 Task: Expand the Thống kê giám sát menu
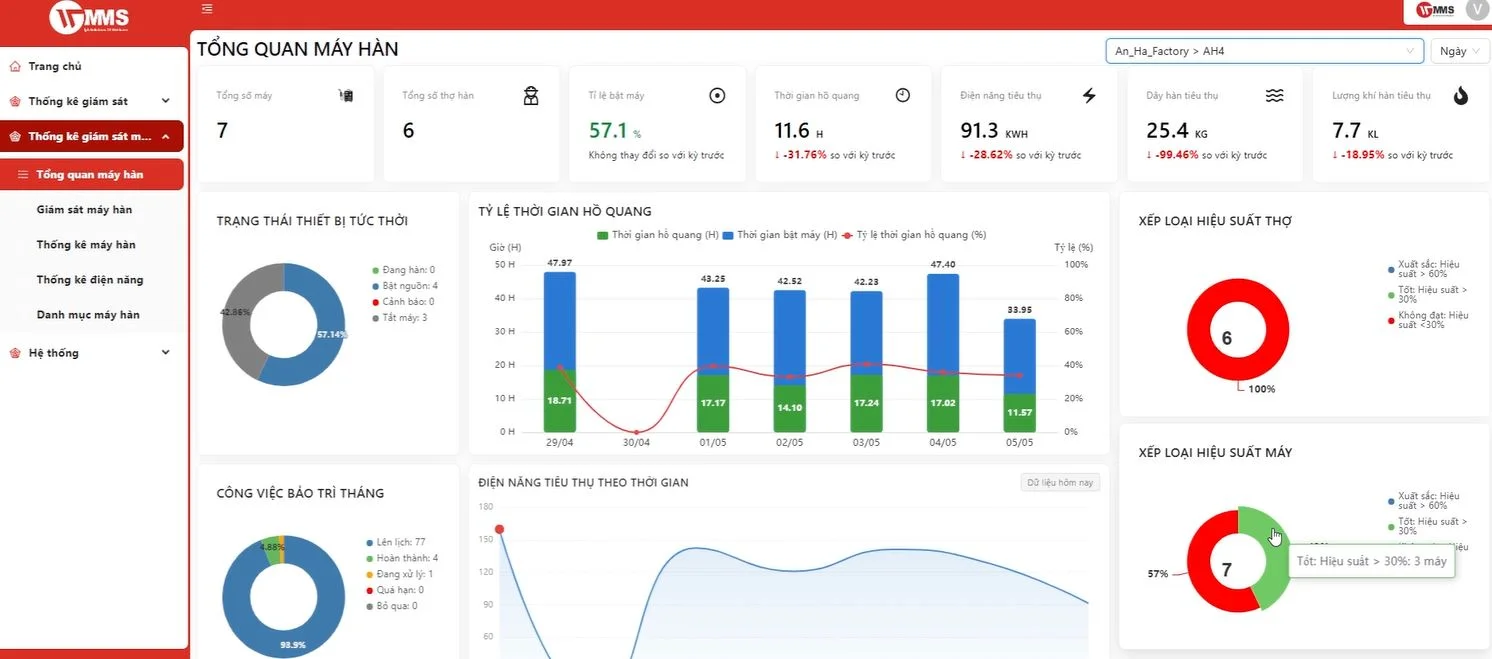92,101
